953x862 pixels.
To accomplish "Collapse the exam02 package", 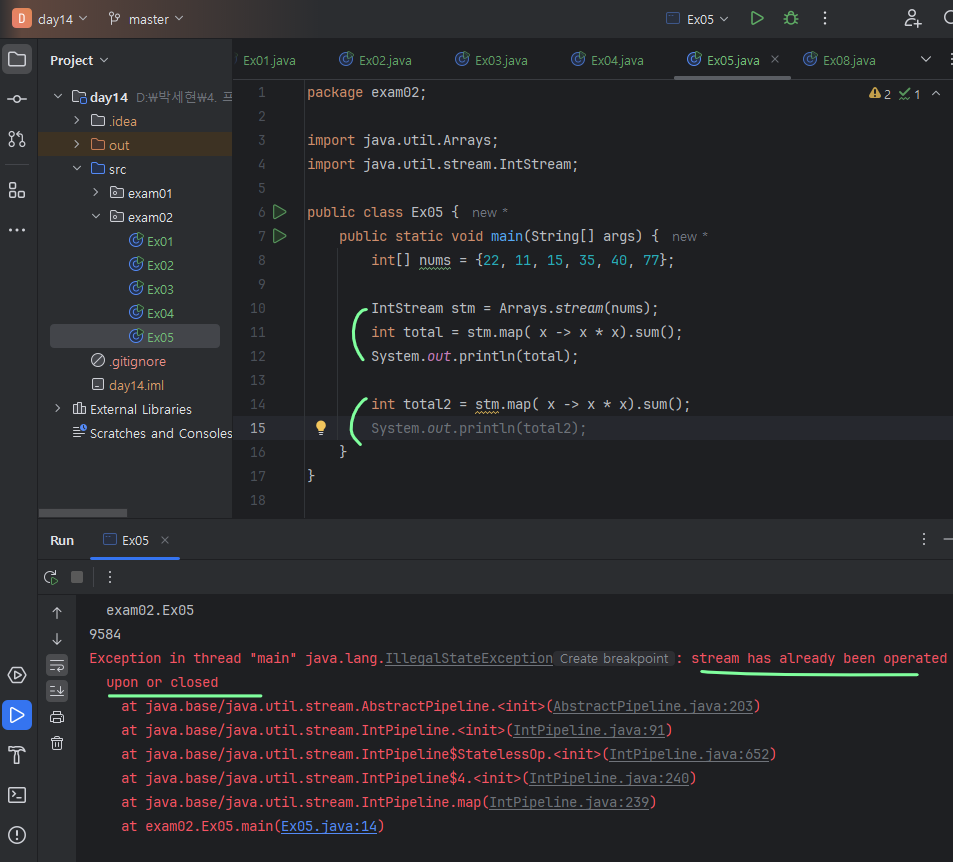I will click(95, 216).
